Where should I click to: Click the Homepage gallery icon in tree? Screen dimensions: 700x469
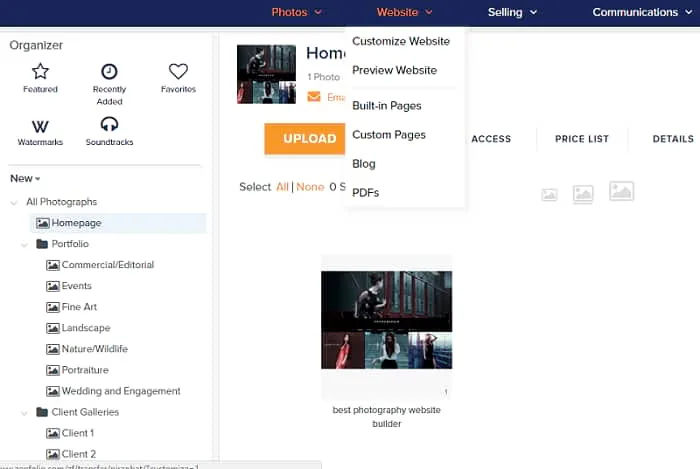pos(42,223)
